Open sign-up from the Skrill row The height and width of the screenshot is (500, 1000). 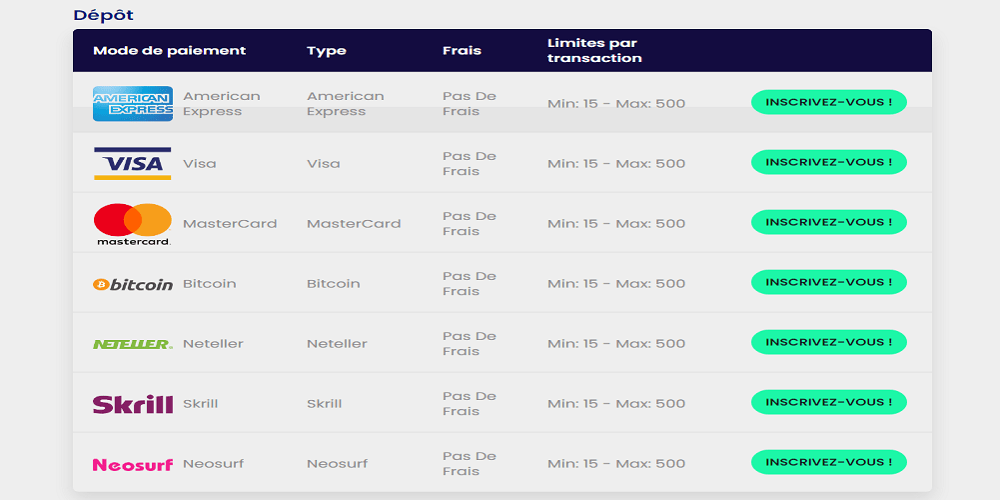click(828, 402)
